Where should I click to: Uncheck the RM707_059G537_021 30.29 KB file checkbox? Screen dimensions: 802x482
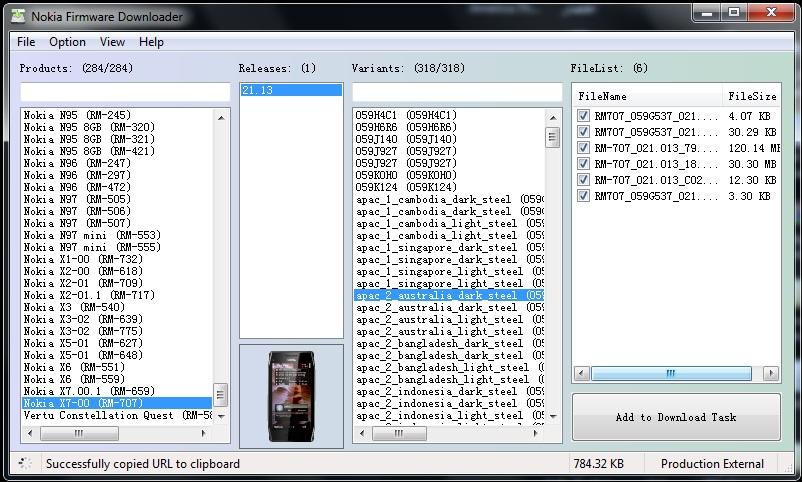[583, 132]
